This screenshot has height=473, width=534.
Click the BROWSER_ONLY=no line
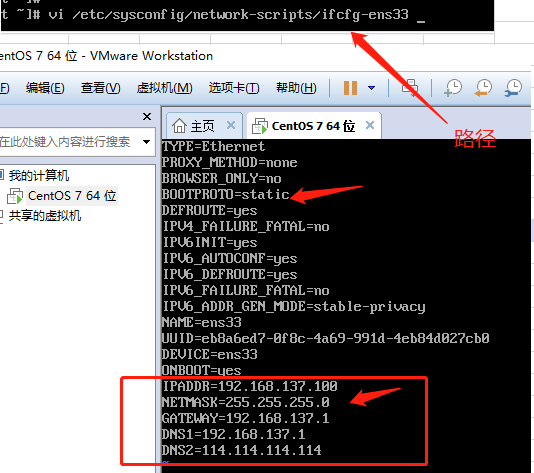[x=221, y=178]
